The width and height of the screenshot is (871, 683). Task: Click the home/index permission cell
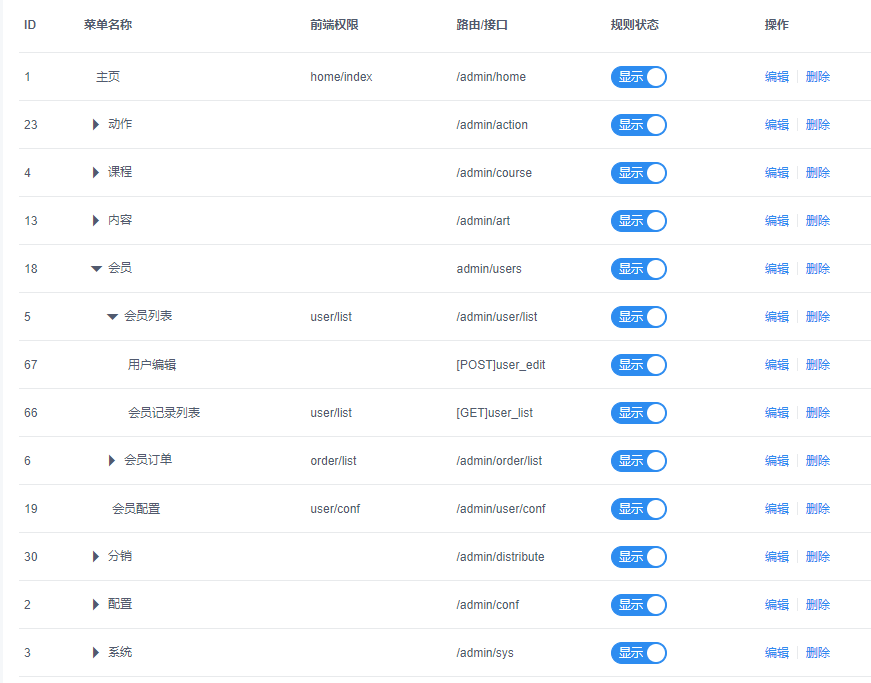(x=341, y=77)
